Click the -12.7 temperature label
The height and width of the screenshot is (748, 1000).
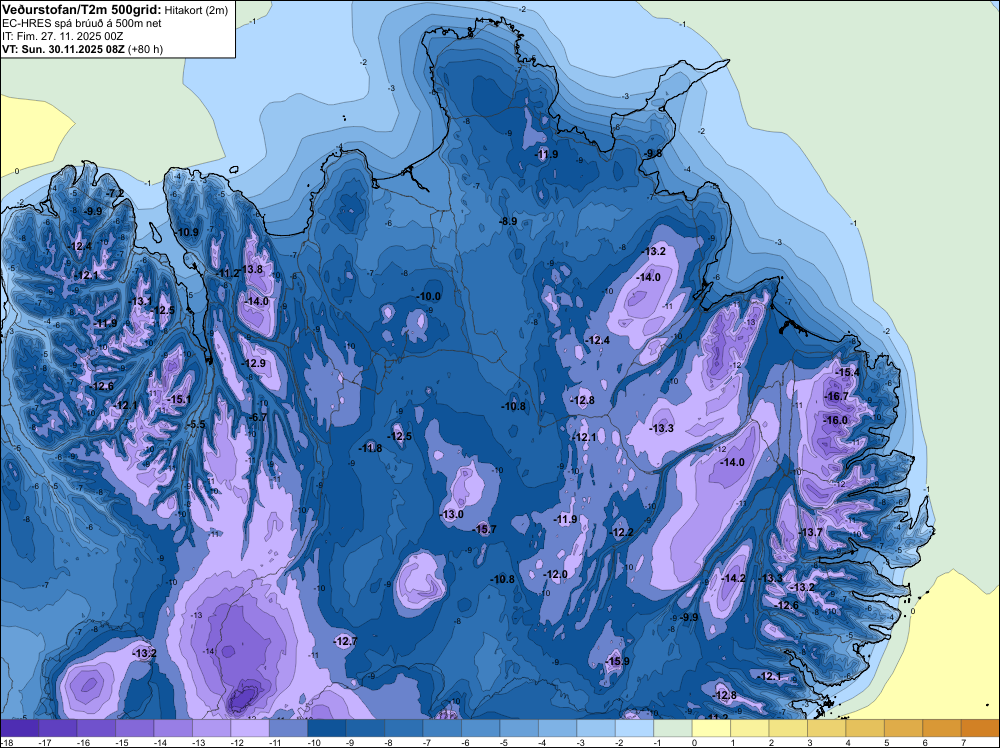pos(345,641)
